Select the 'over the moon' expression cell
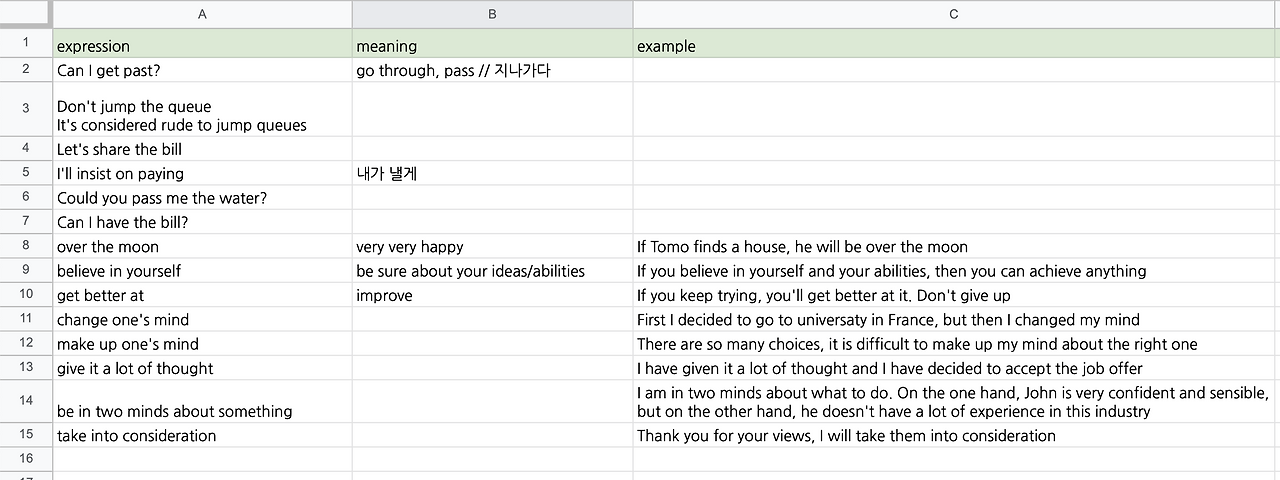This screenshot has height=480, width=1280. (x=202, y=247)
